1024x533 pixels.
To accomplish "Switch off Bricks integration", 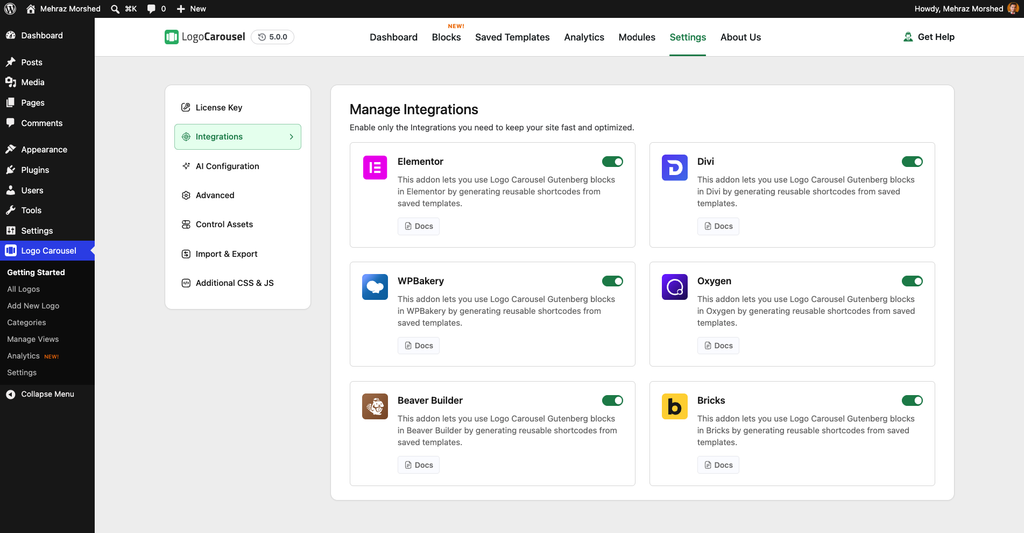I will pos(912,401).
